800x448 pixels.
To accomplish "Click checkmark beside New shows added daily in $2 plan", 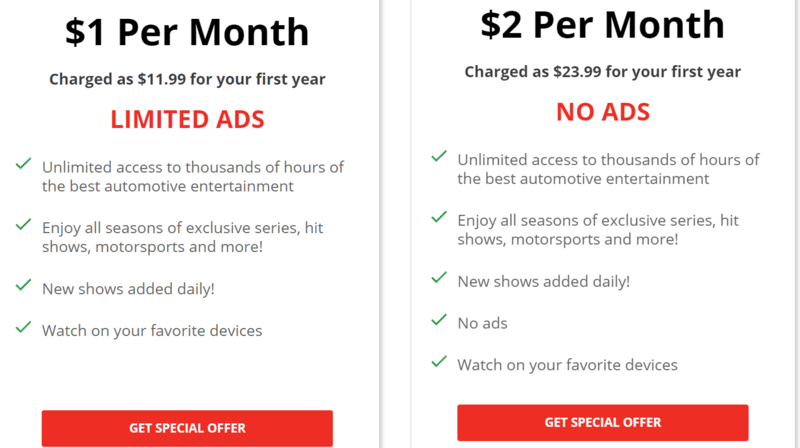I will 439,278.
